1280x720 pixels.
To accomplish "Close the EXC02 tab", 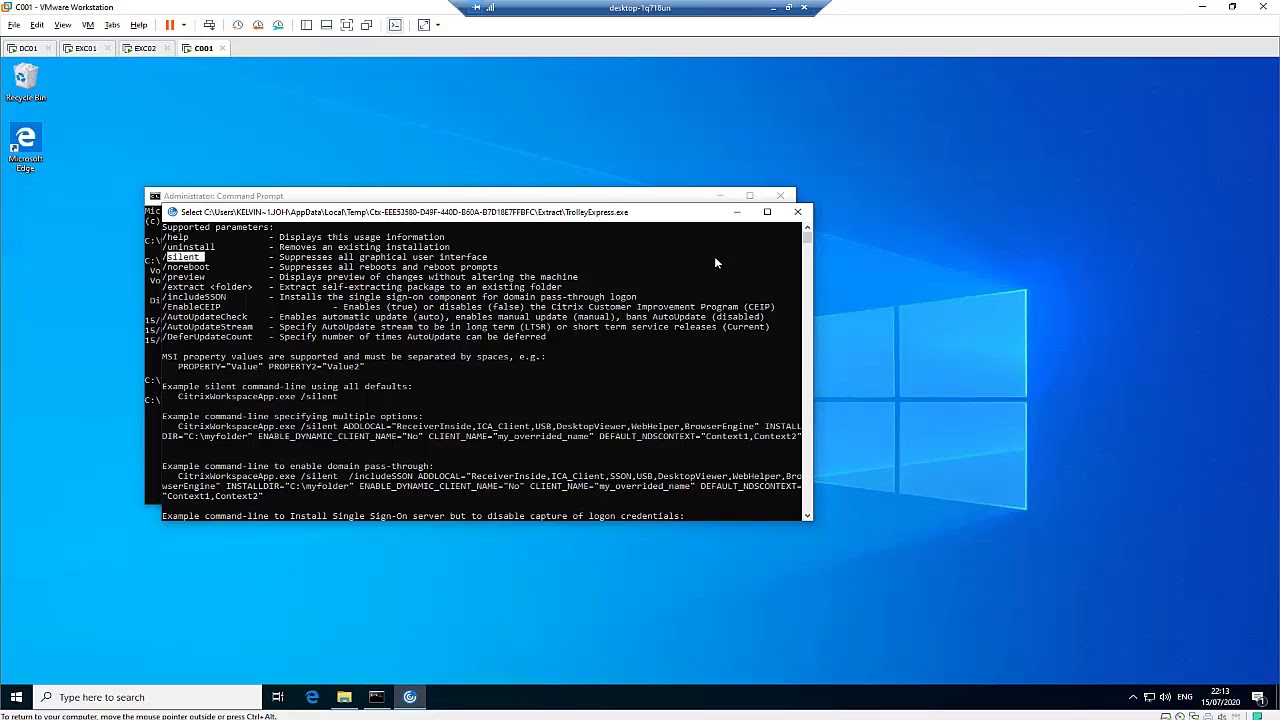I will tap(165, 48).
